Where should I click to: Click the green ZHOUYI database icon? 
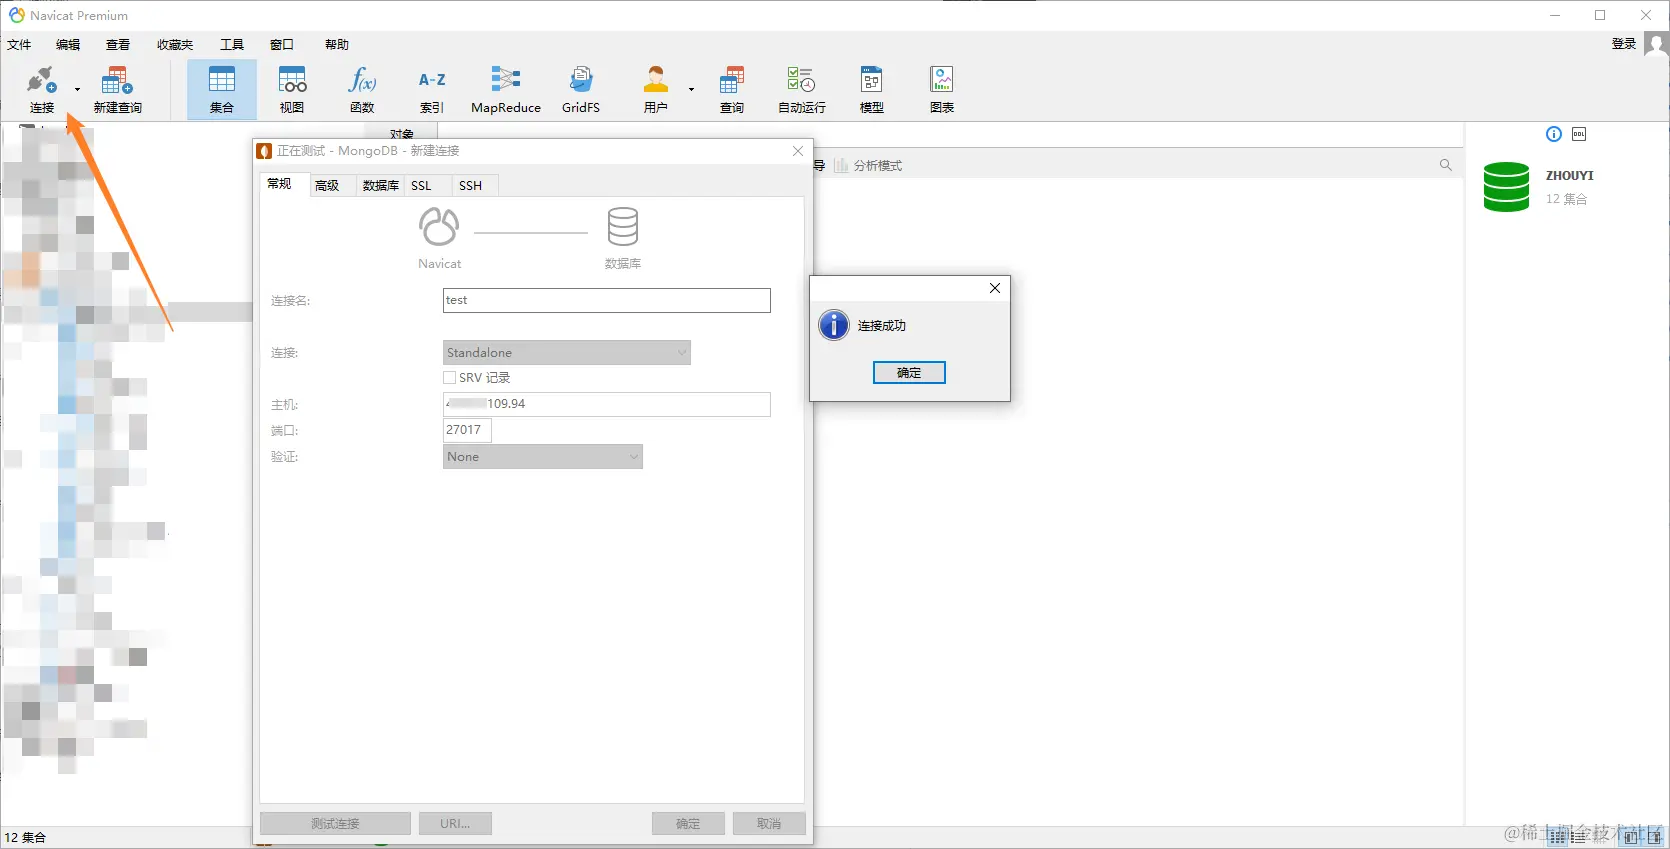coord(1507,187)
